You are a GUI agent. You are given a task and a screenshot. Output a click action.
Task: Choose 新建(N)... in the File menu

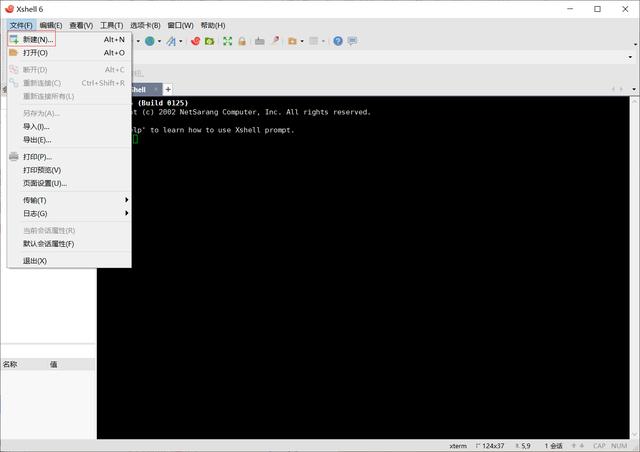(x=69, y=40)
